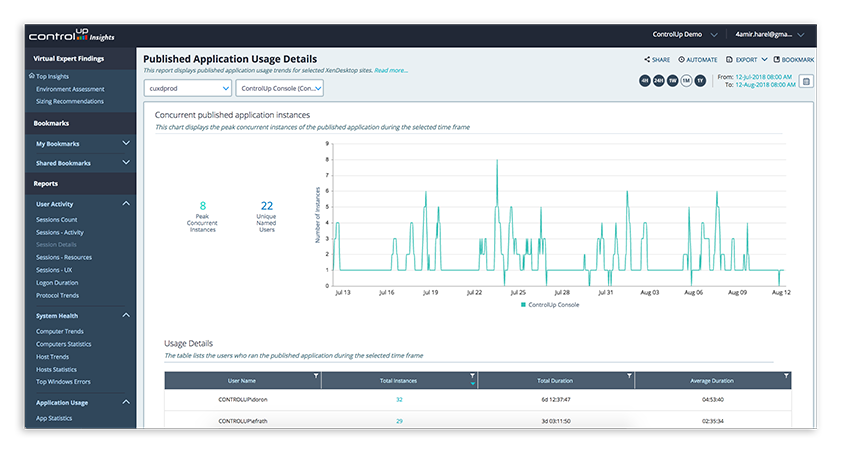845x451 pixels.
Task: Open the Sessions - Resources report
Action: (x=64, y=258)
